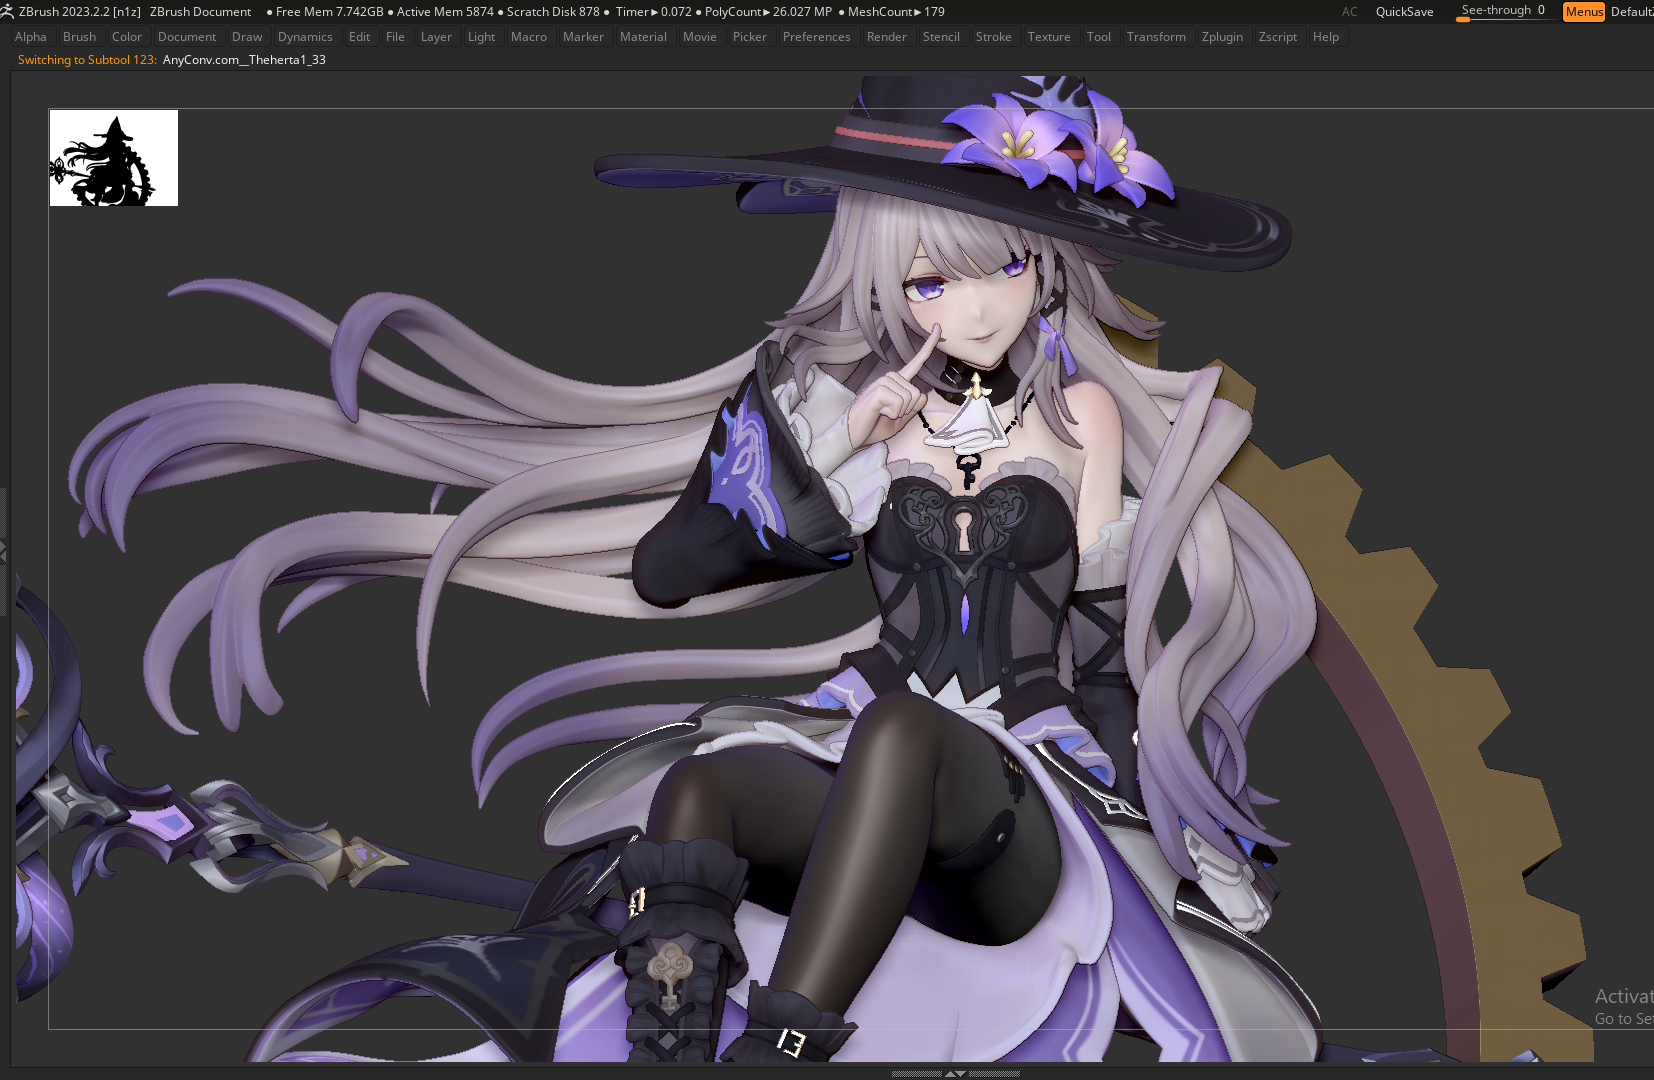Open the Stencil menu
This screenshot has height=1080, width=1654.
pyautogui.click(x=942, y=37)
